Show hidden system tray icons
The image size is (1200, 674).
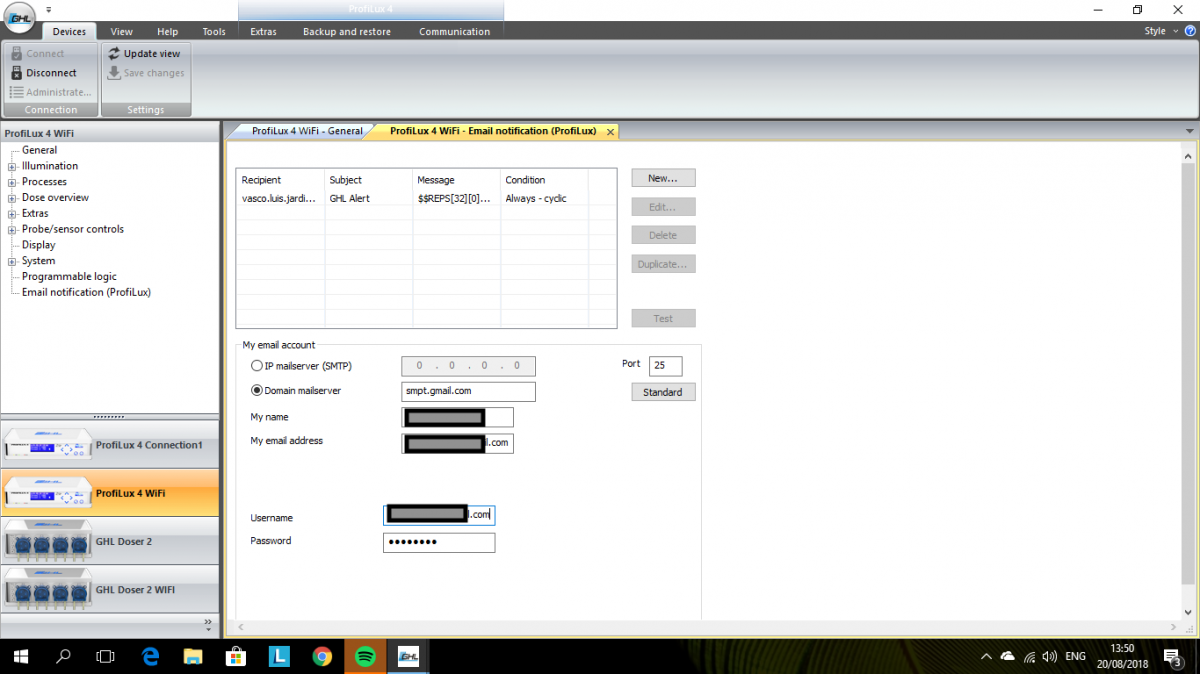click(986, 657)
